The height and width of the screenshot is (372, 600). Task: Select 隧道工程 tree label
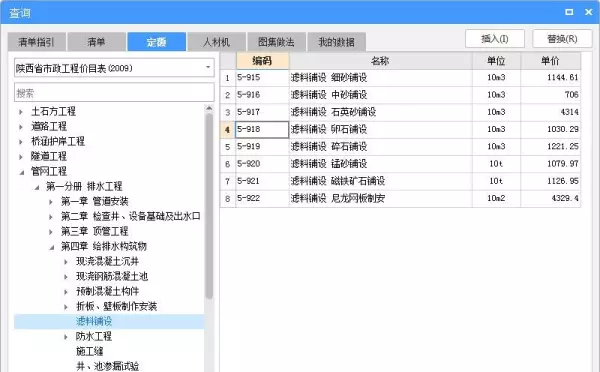tap(49, 156)
